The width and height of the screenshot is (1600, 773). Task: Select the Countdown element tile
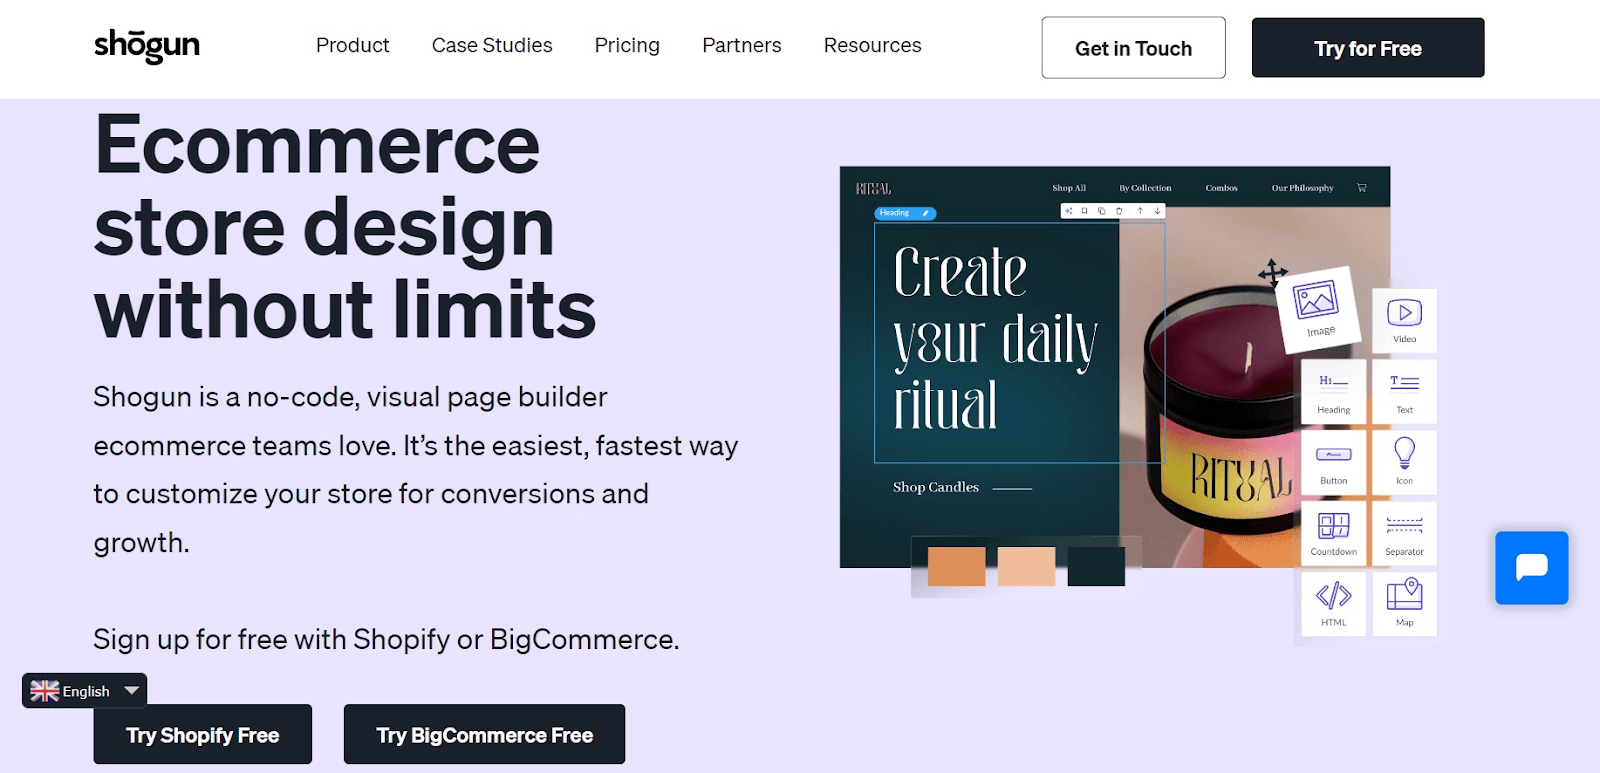pyautogui.click(x=1333, y=534)
